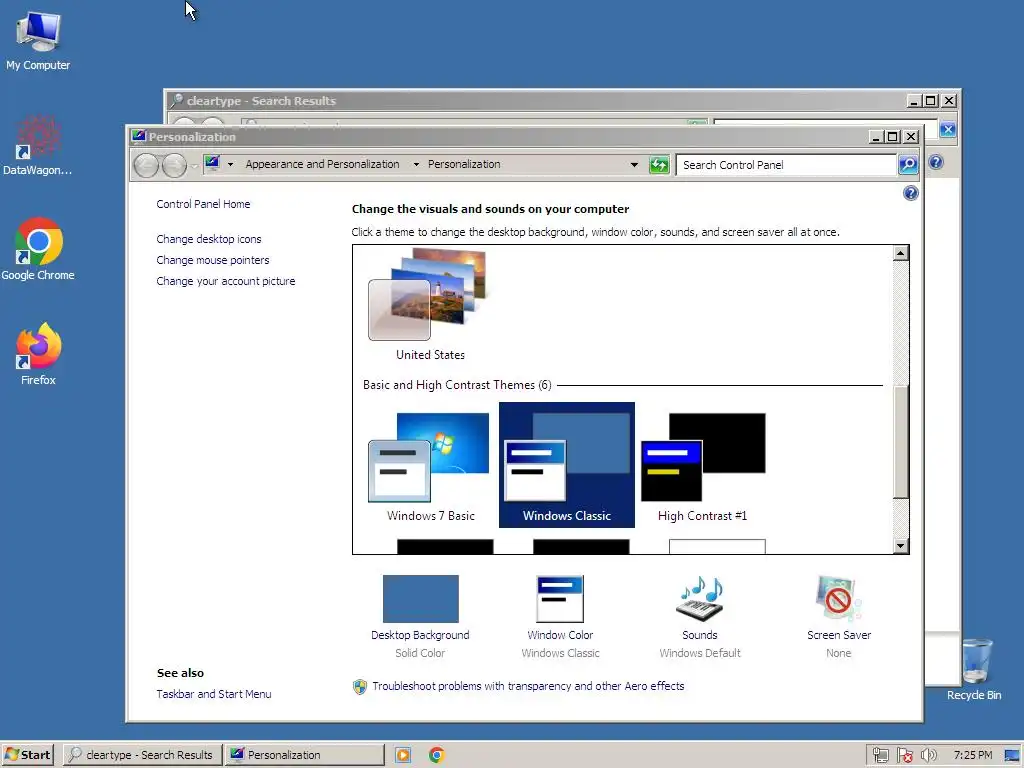Open the address bar history dropdown

click(634, 165)
